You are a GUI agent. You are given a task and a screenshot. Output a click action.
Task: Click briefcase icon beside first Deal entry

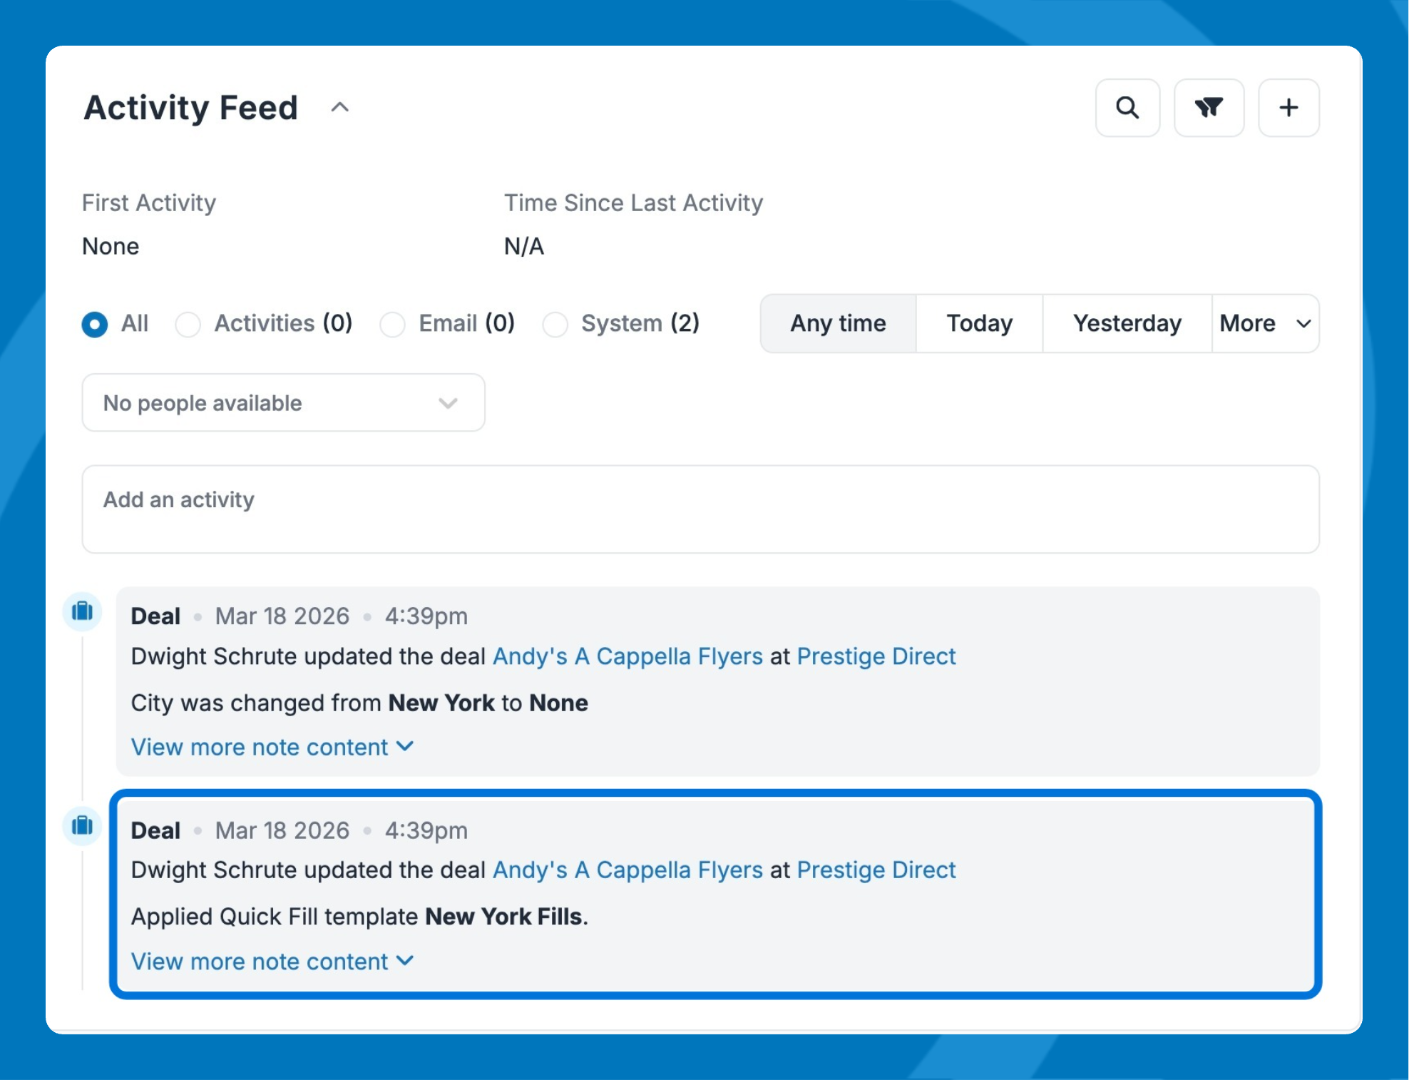point(83,611)
